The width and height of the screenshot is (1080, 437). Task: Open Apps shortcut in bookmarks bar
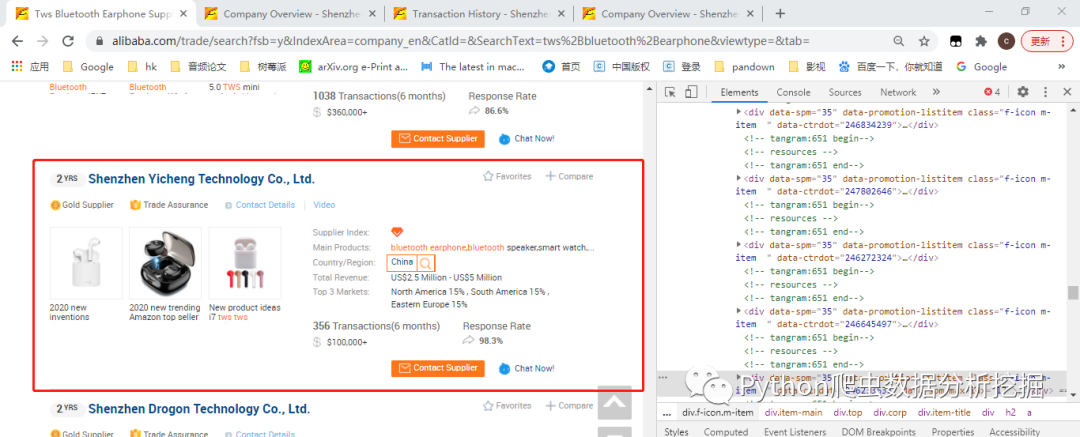(x=30, y=67)
